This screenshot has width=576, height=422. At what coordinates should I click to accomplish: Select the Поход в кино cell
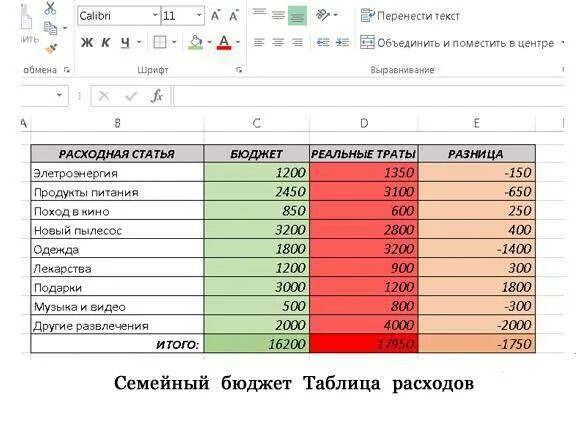tap(117, 211)
